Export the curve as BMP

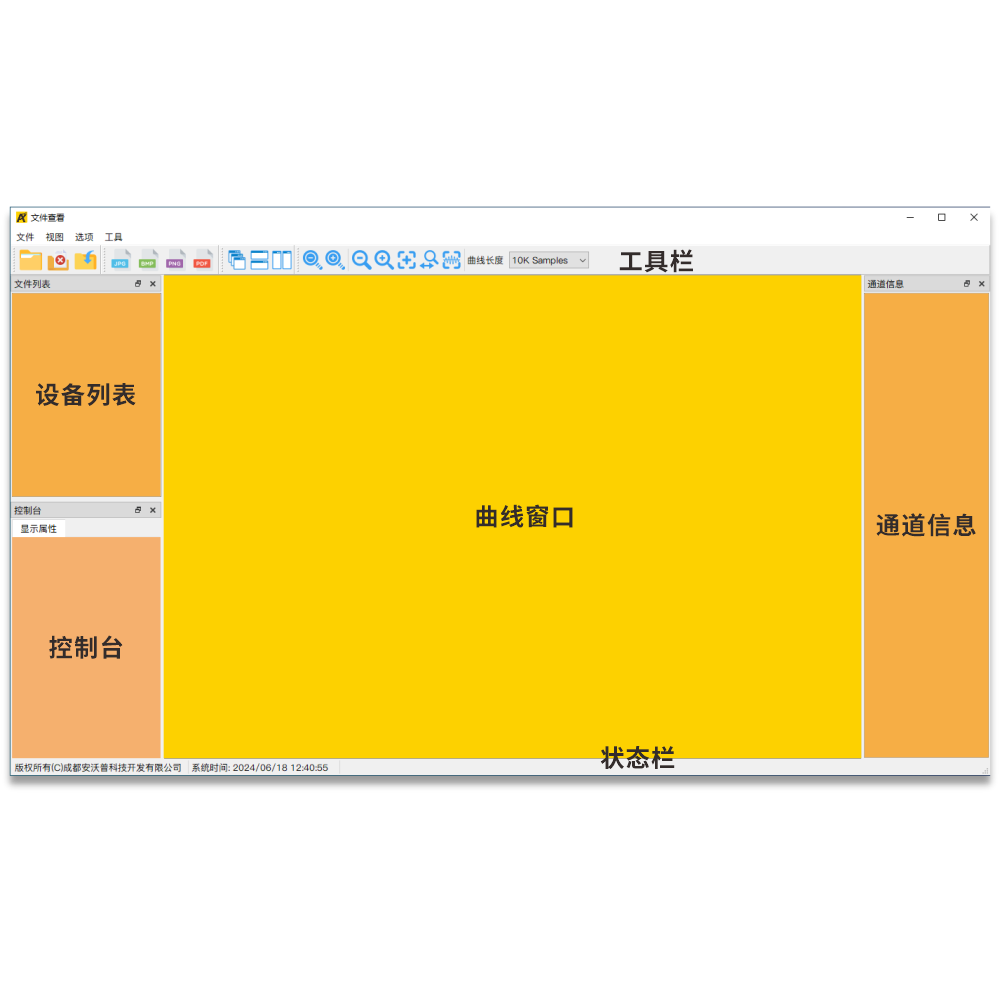click(x=147, y=260)
